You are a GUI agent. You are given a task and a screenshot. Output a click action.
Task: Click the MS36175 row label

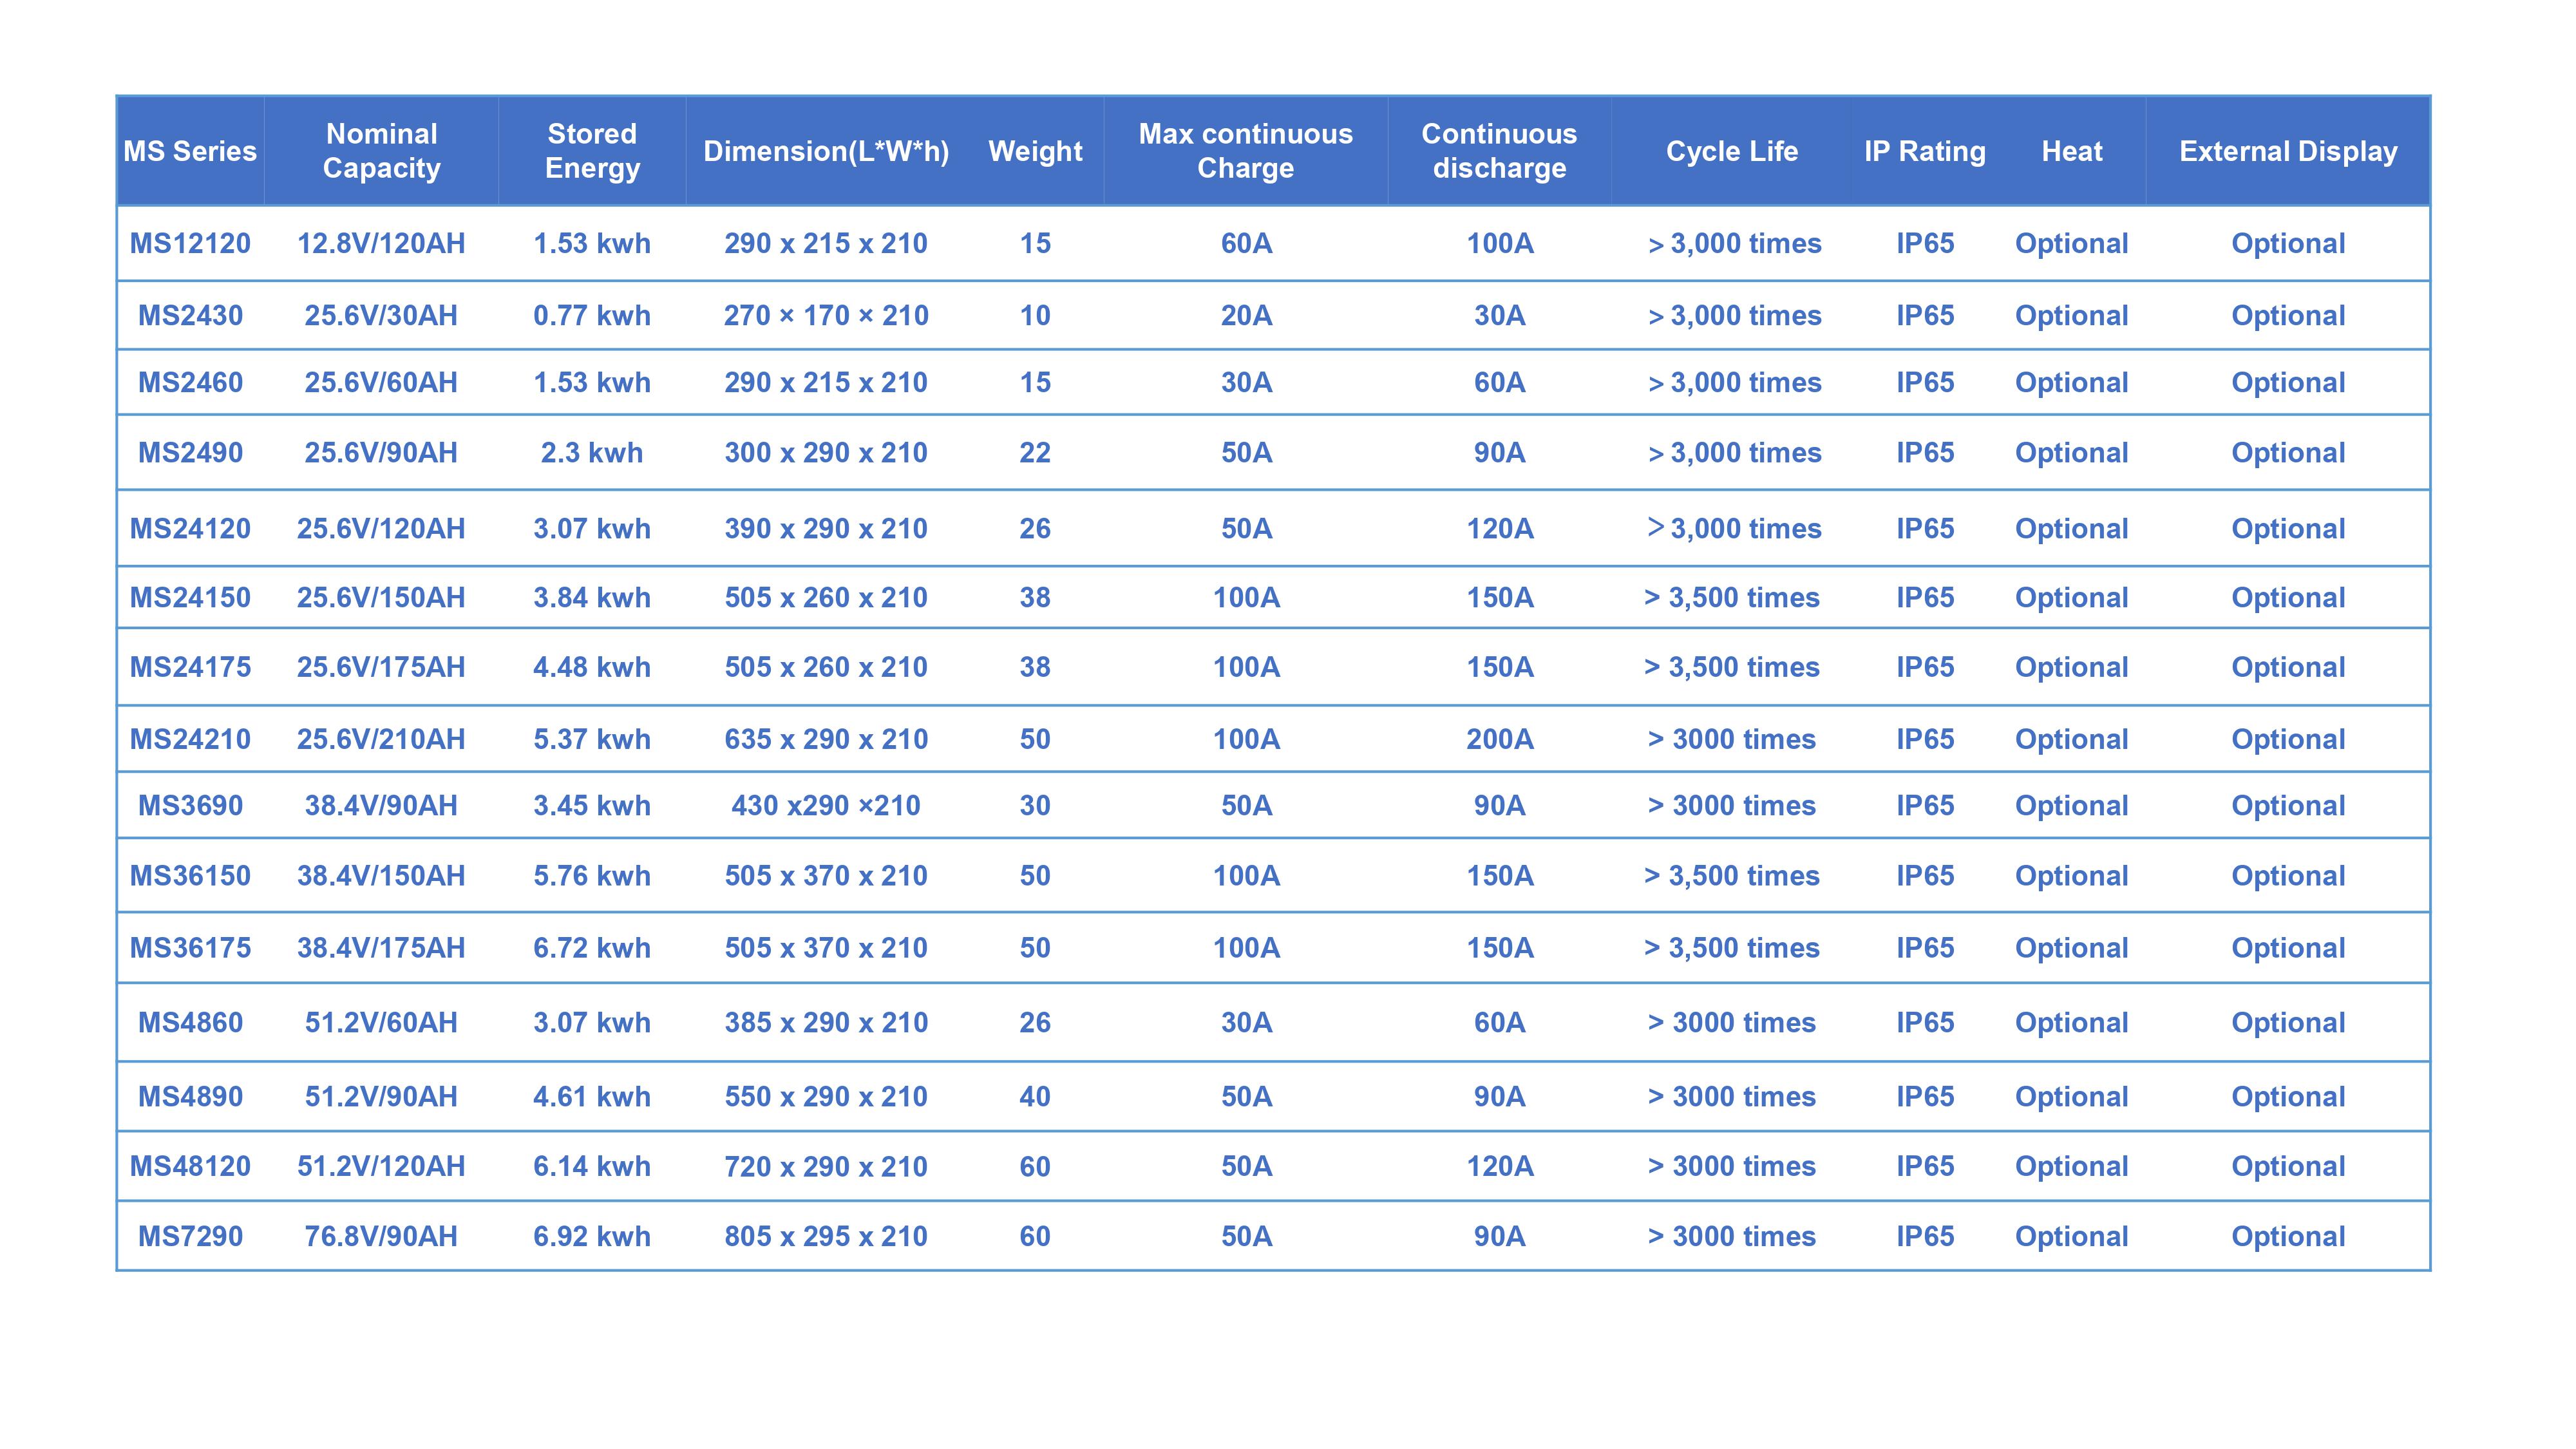coord(190,947)
